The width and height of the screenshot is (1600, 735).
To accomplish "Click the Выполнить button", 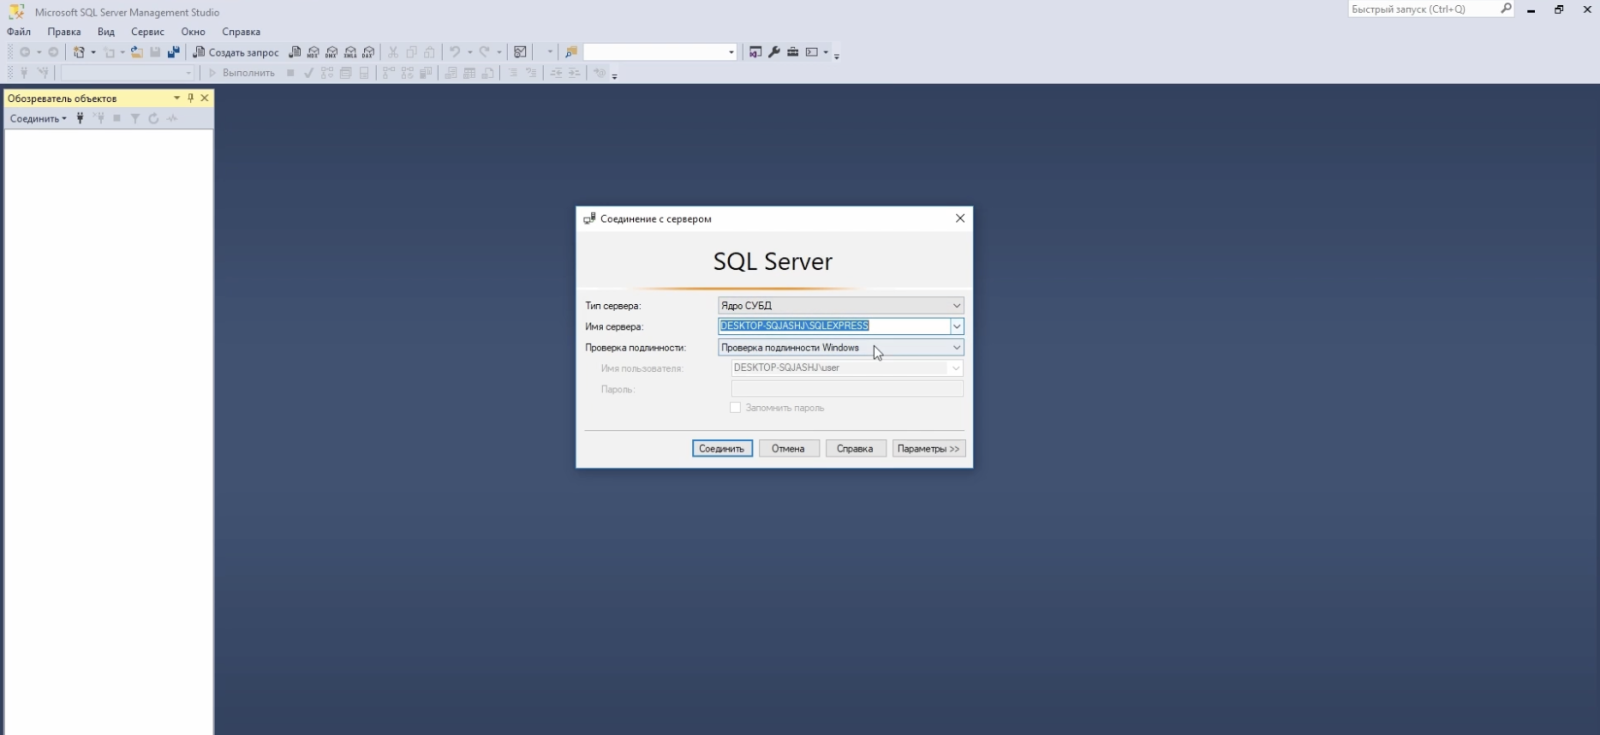I will pos(240,73).
